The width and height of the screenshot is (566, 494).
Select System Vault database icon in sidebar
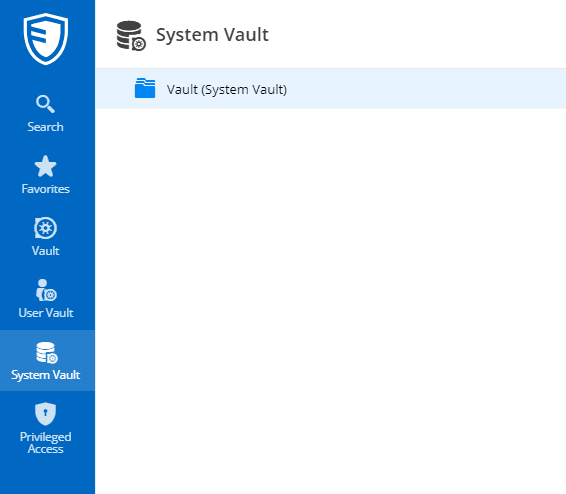tap(47, 353)
